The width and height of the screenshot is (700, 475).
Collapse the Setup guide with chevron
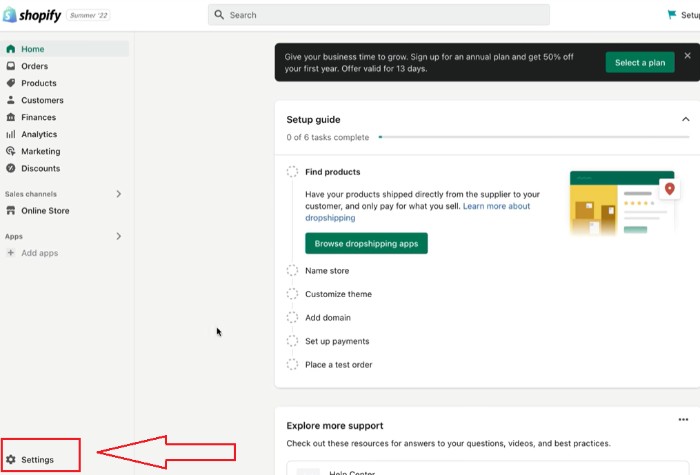[x=685, y=119]
